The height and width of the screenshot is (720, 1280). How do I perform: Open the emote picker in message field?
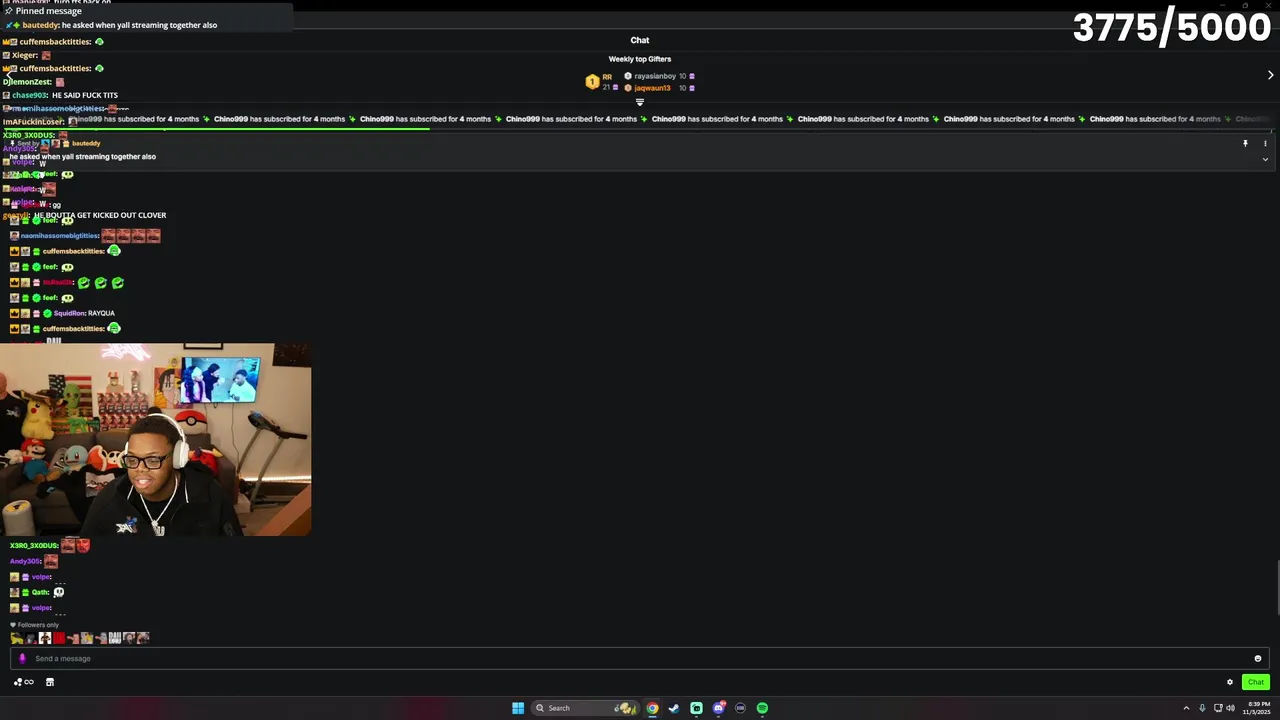coord(1258,658)
